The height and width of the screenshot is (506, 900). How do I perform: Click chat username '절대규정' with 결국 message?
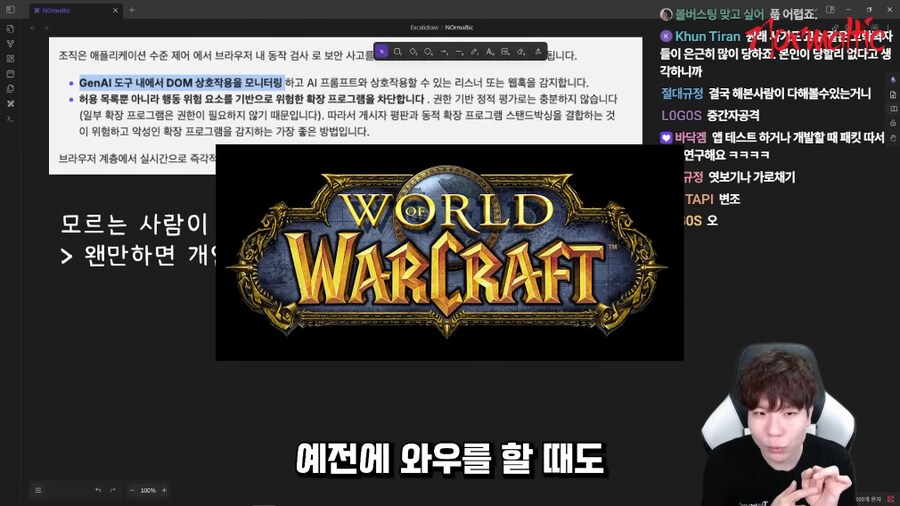point(682,94)
